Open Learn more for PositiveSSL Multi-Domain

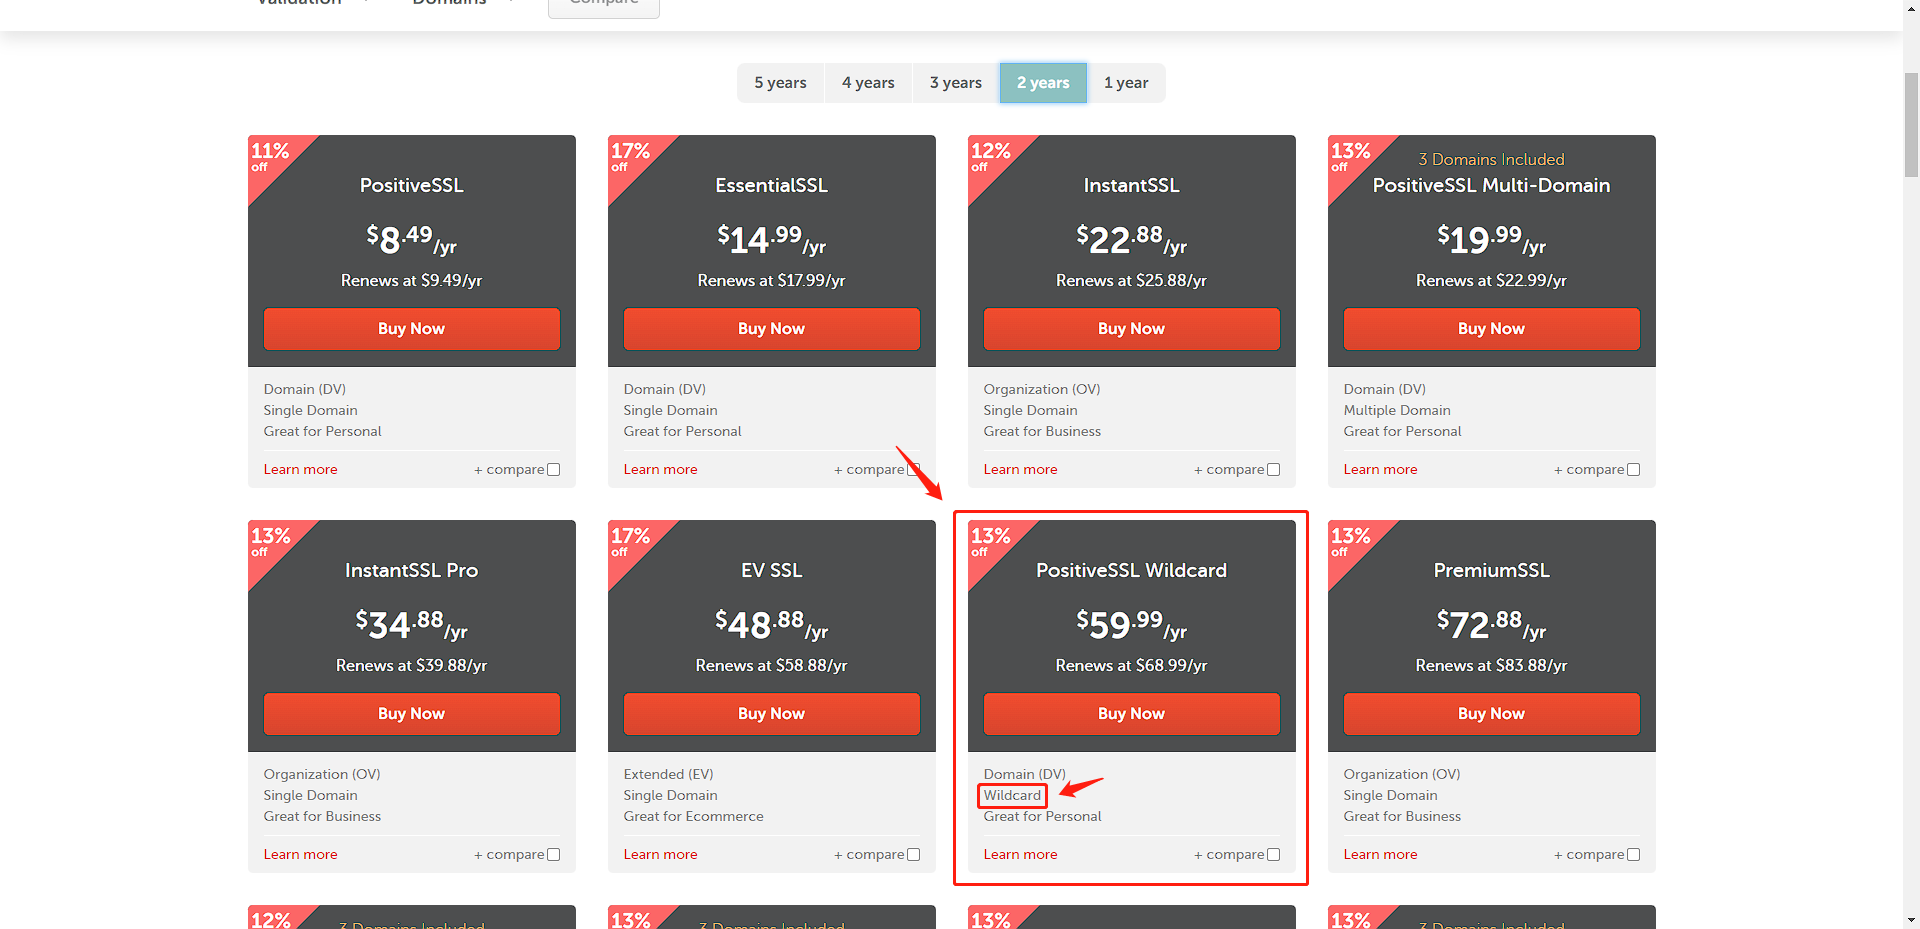pos(1381,470)
